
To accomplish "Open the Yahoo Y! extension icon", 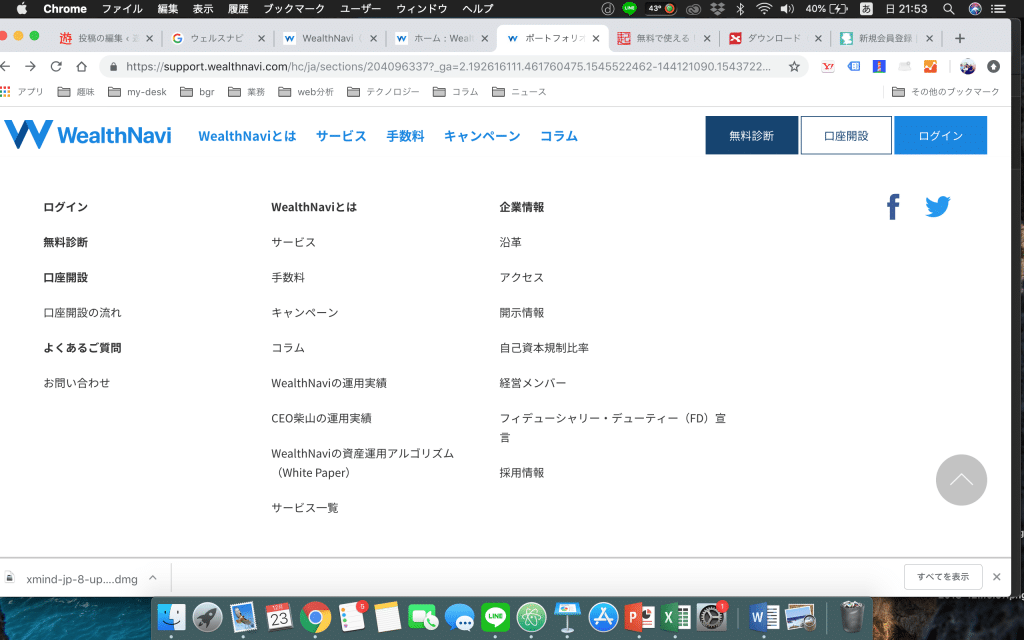I will (x=828, y=67).
